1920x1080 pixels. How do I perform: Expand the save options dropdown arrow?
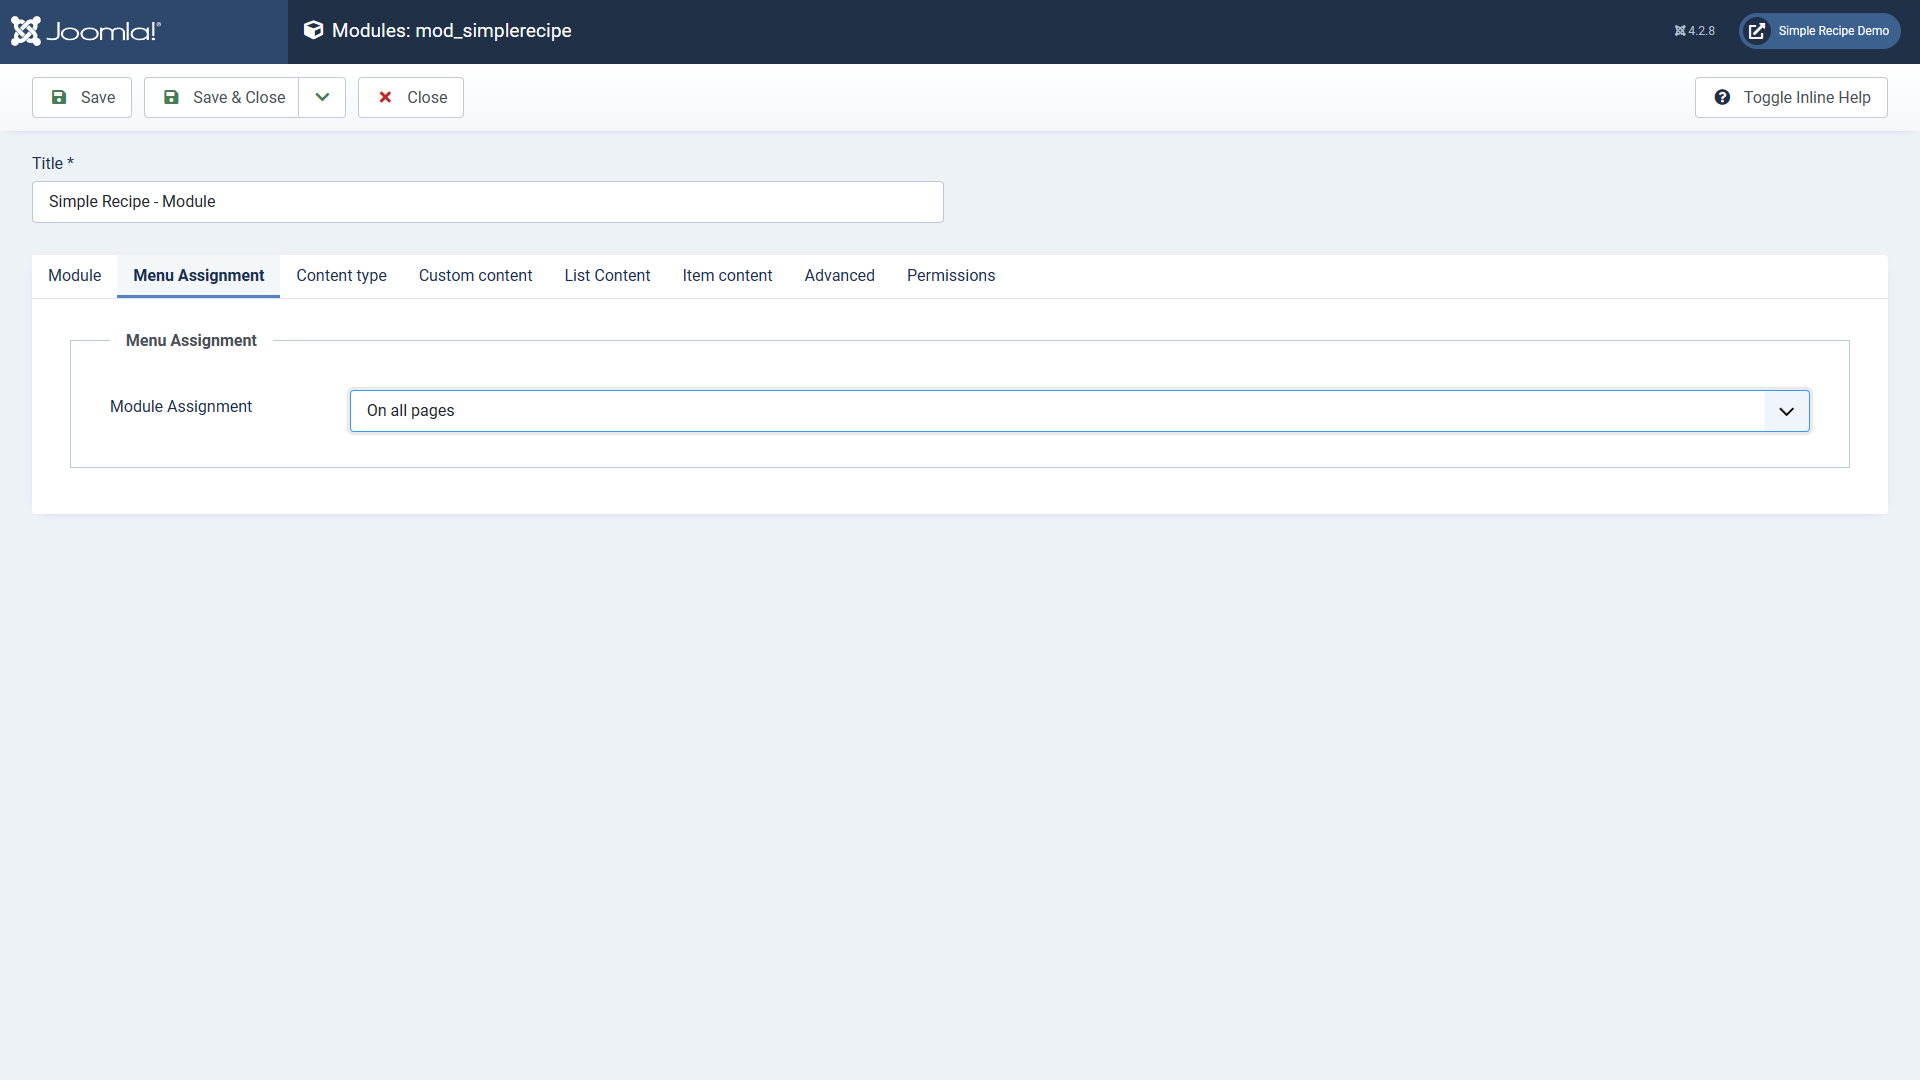point(322,97)
